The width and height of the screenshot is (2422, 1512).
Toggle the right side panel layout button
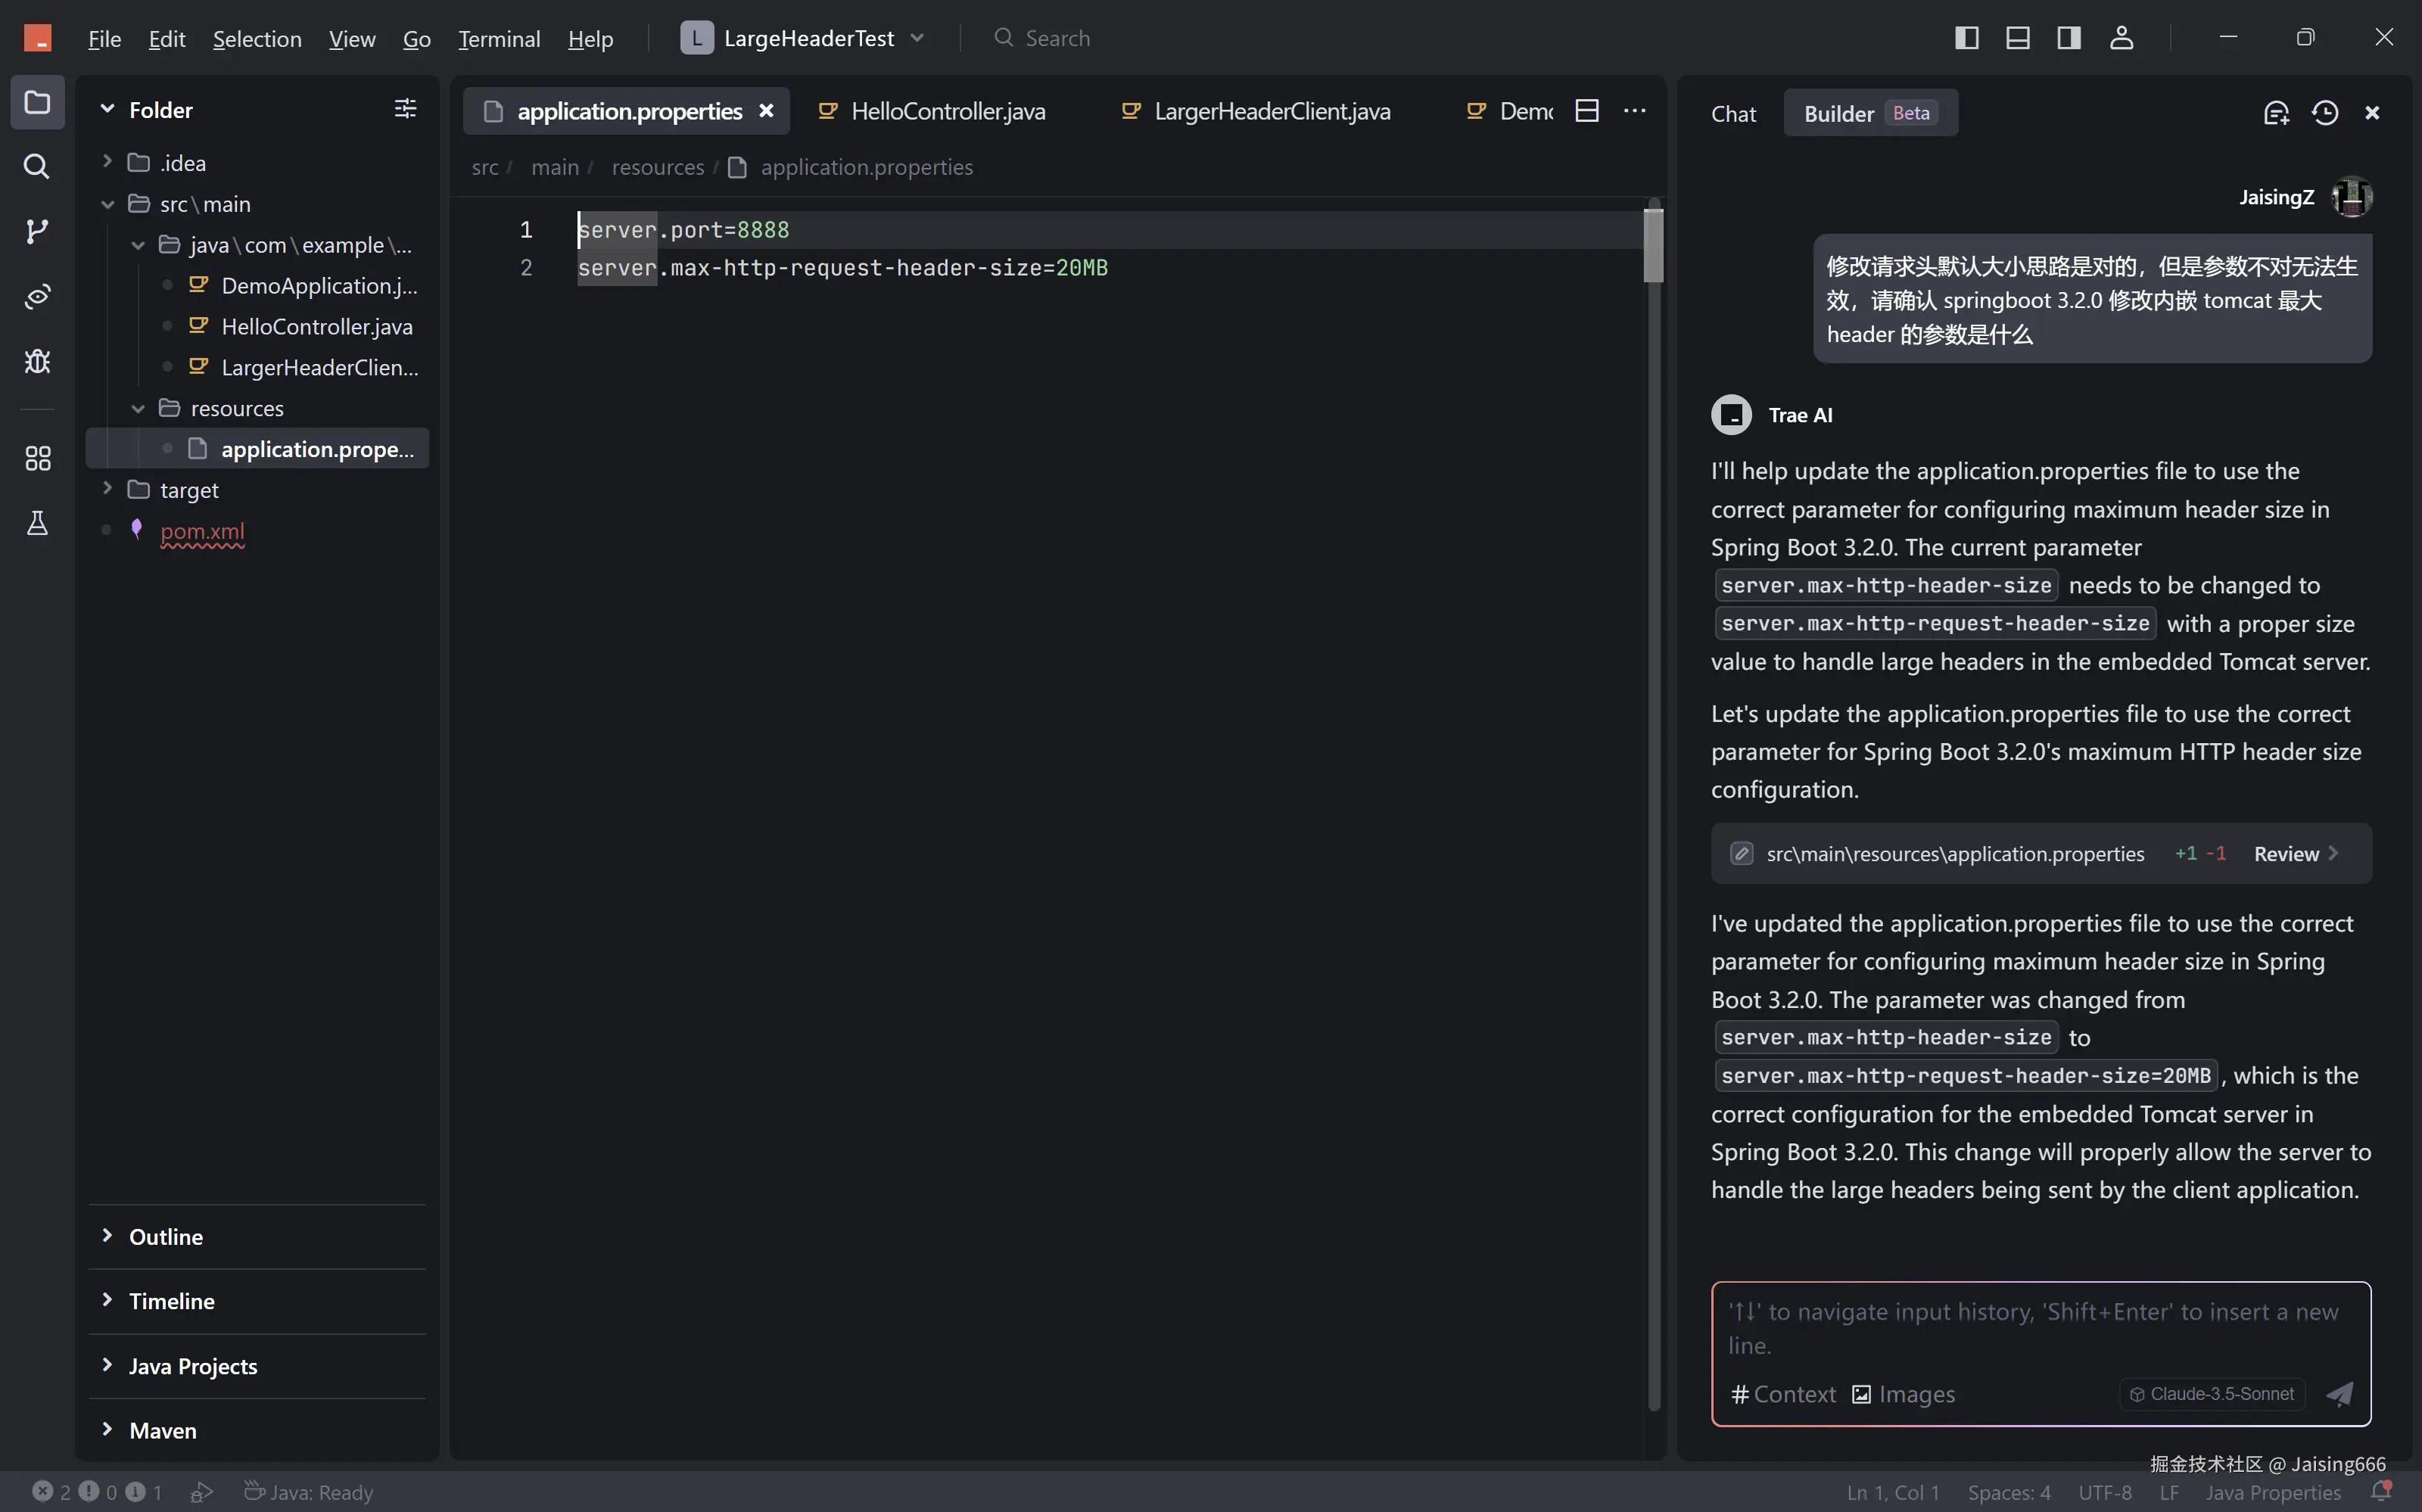pyautogui.click(x=2069, y=38)
